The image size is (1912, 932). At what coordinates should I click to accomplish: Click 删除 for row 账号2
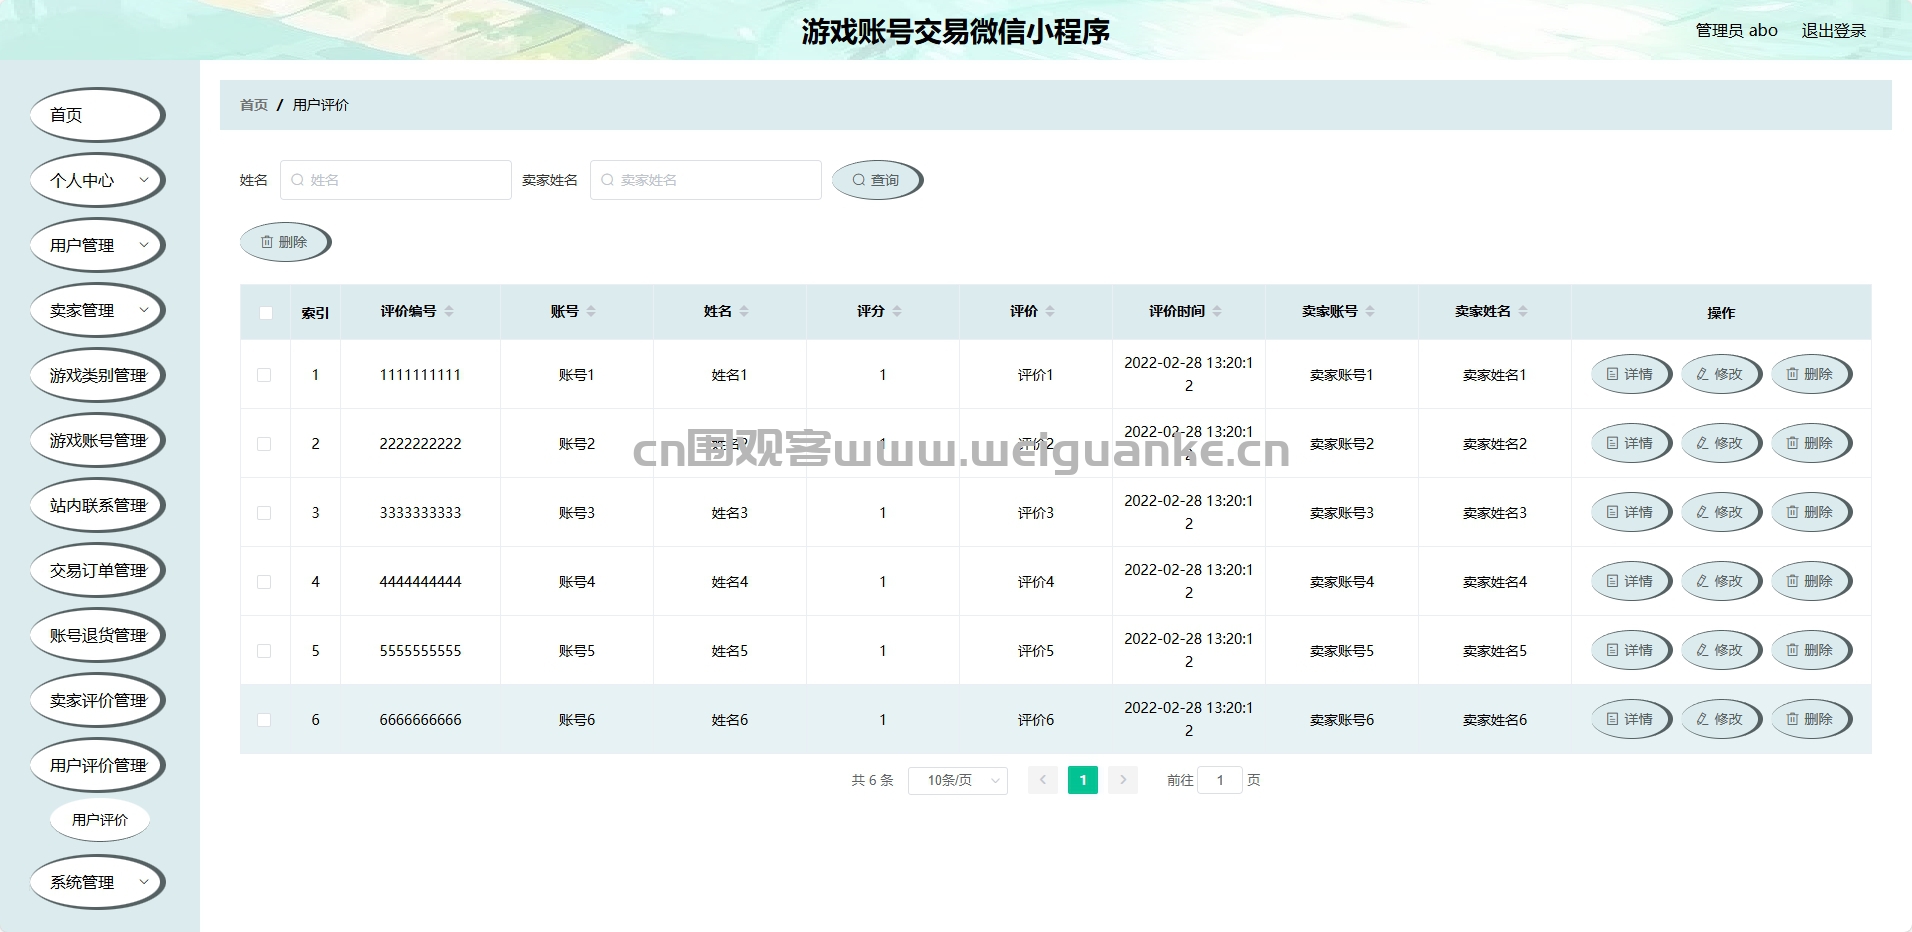click(x=1811, y=443)
